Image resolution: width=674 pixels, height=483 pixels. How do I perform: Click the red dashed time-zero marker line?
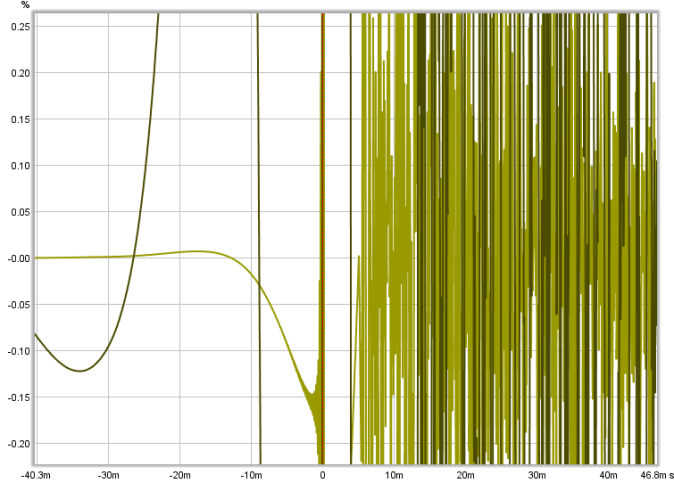323,238
